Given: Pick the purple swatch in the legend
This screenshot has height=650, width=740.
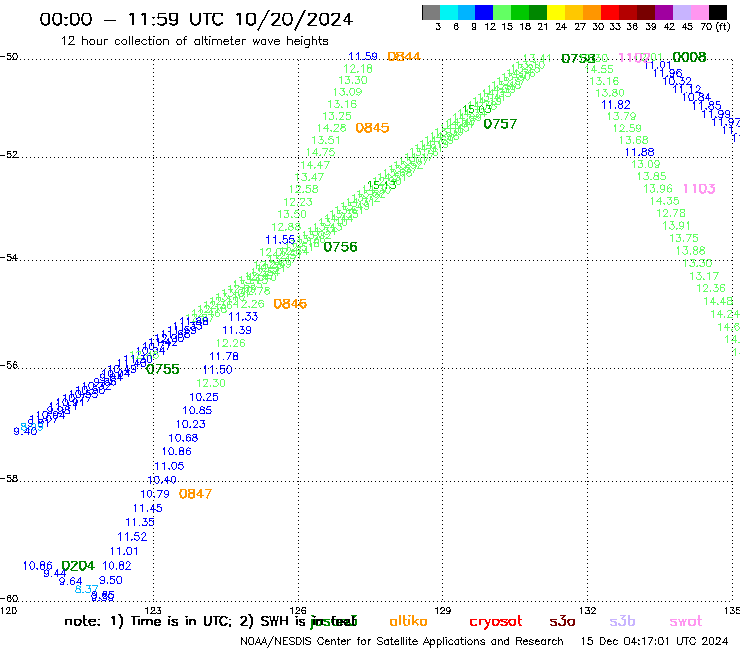Looking at the screenshot, I should [664, 12].
